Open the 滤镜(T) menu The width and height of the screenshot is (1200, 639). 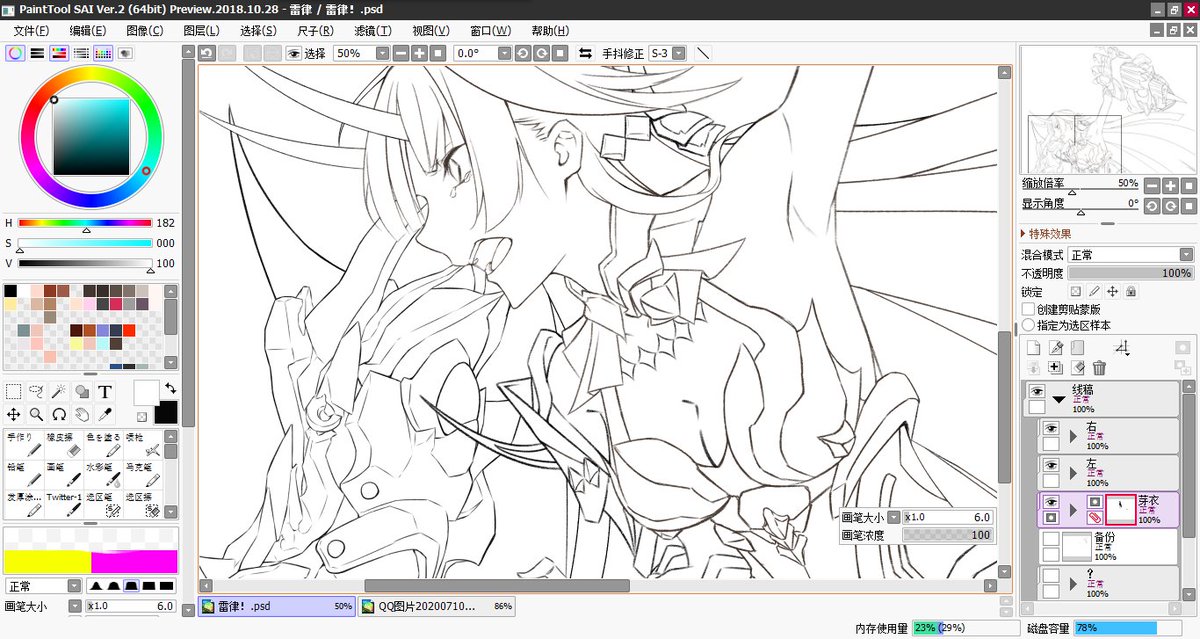click(372, 31)
